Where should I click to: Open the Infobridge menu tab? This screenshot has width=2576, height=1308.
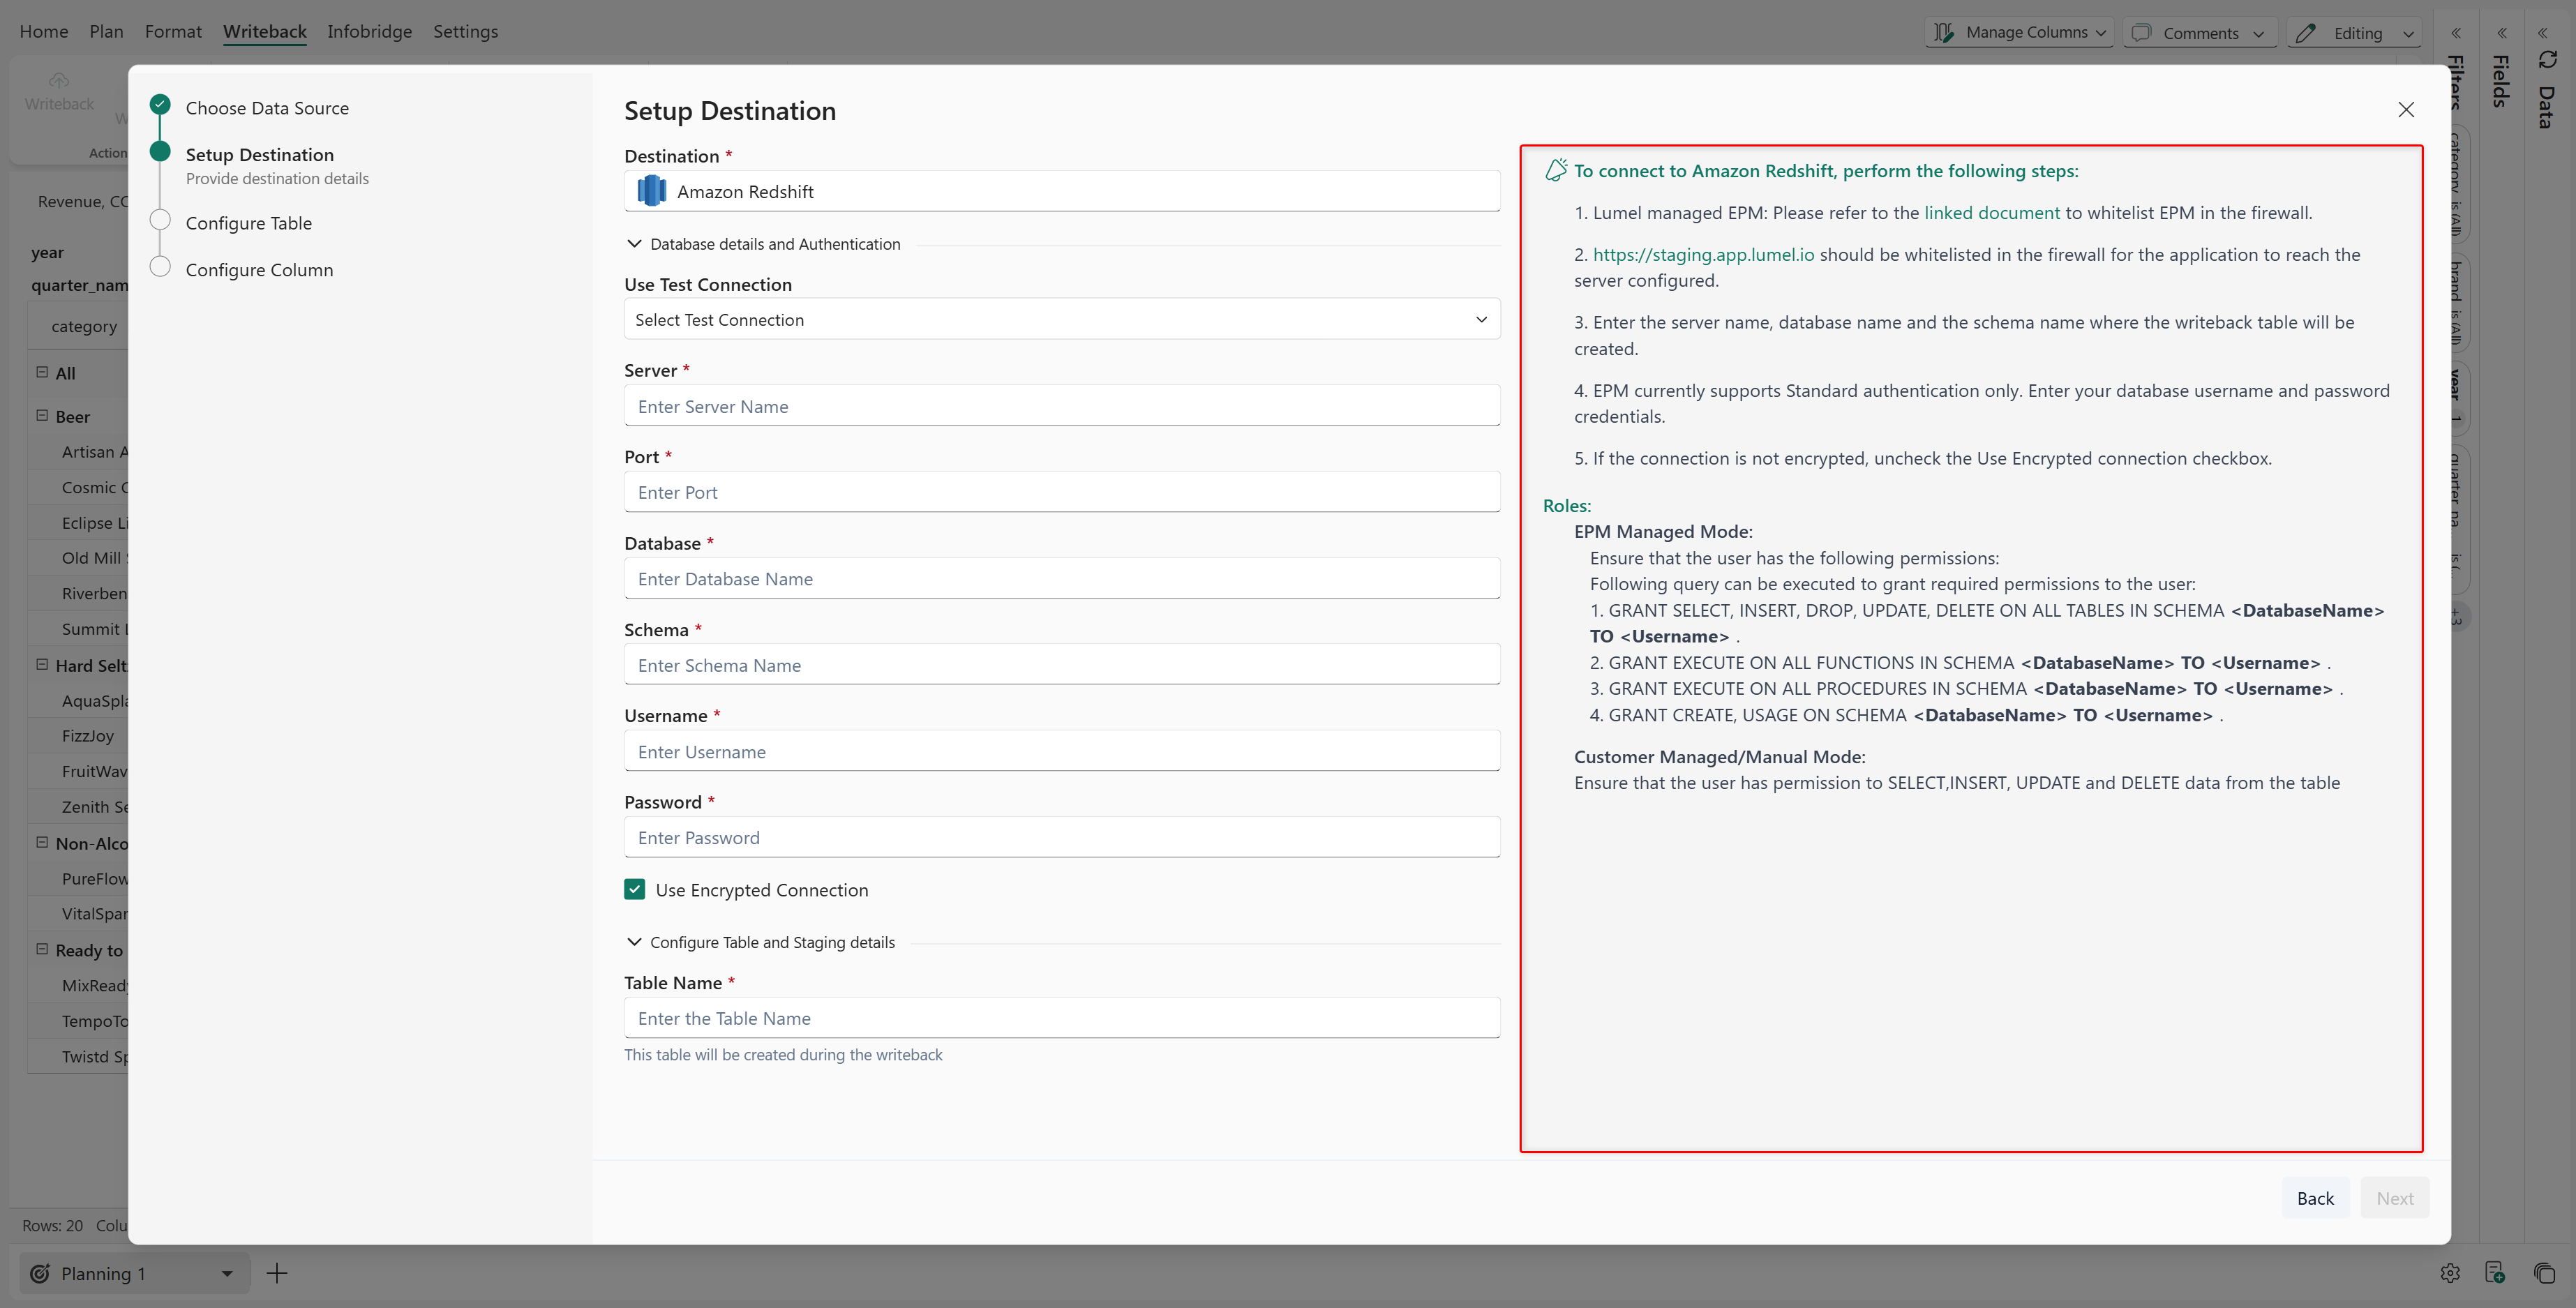point(369,31)
